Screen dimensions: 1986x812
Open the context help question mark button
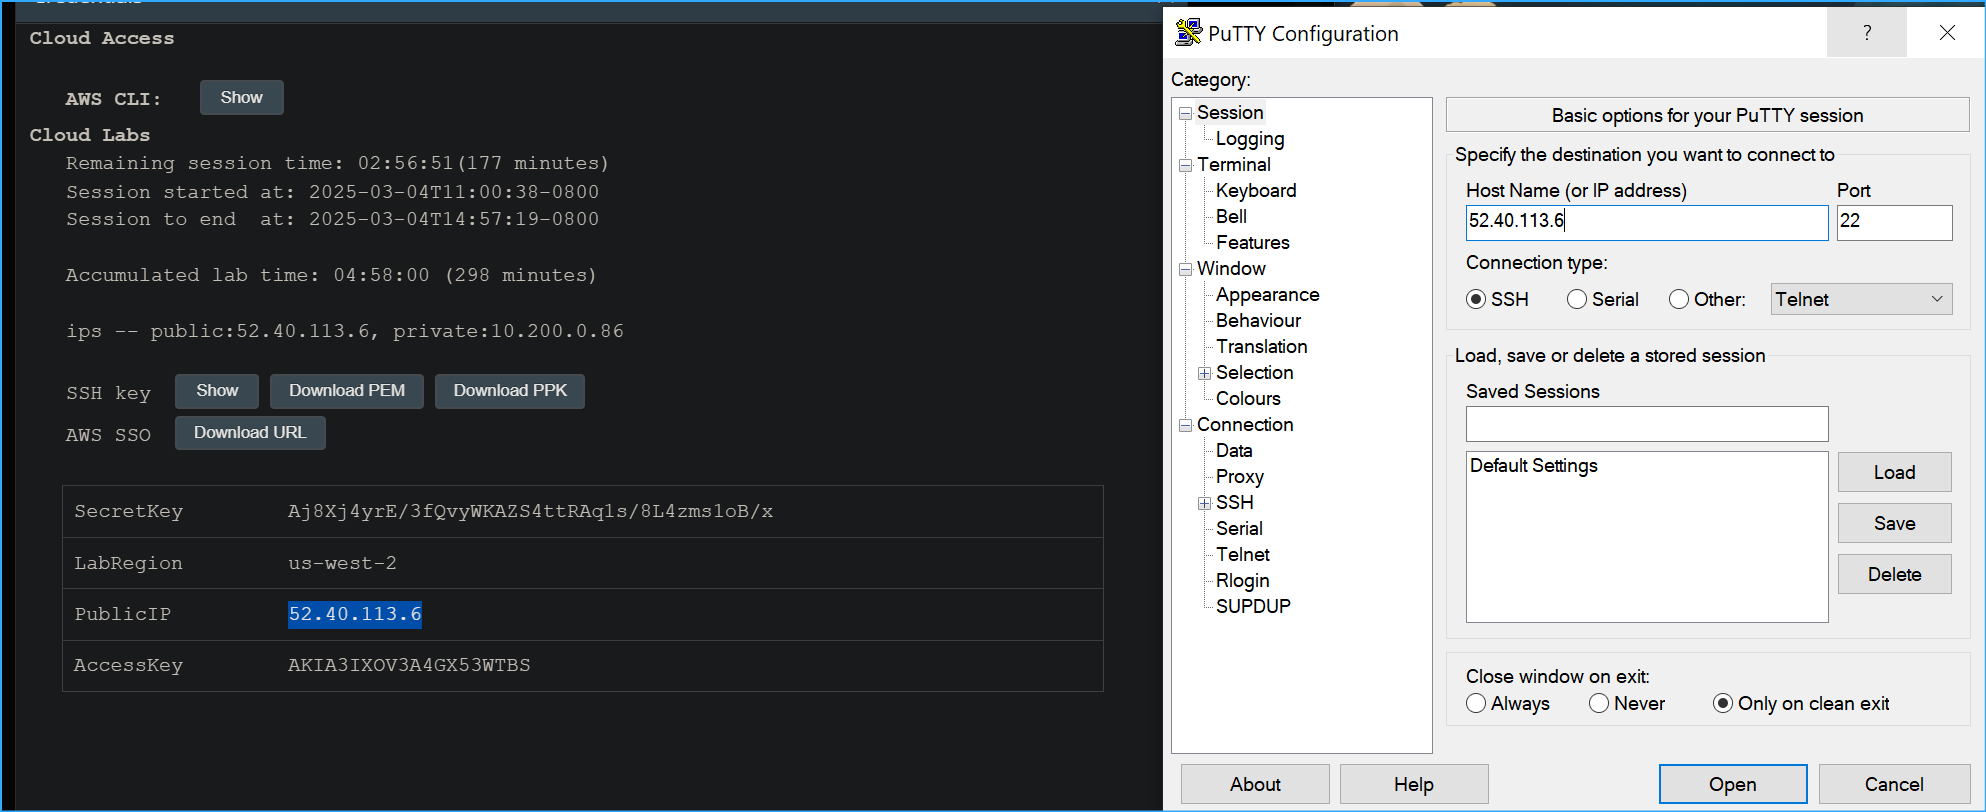pos(1866,33)
